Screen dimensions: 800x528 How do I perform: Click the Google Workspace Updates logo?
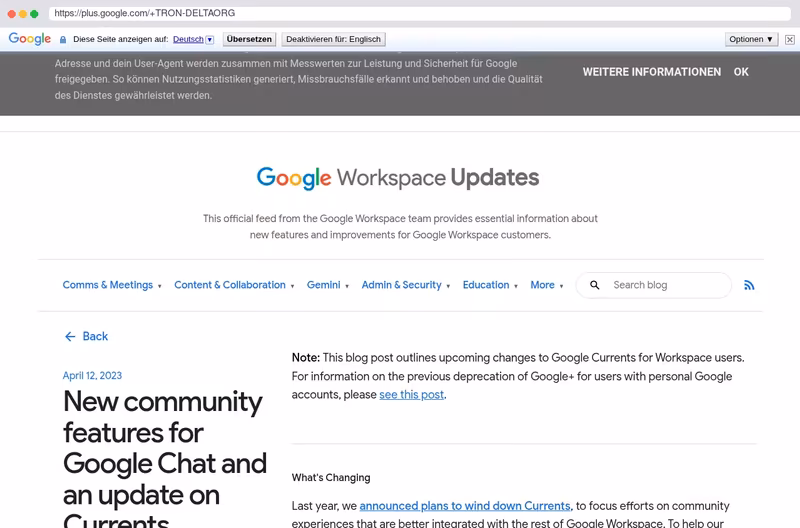pos(397,178)
